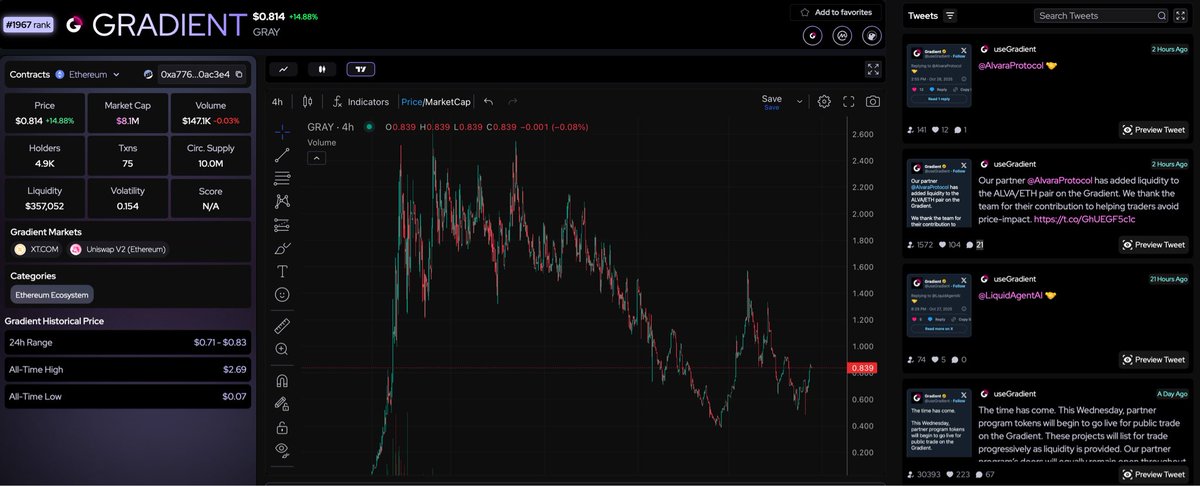Switch to the line chart view

point(284,69)
